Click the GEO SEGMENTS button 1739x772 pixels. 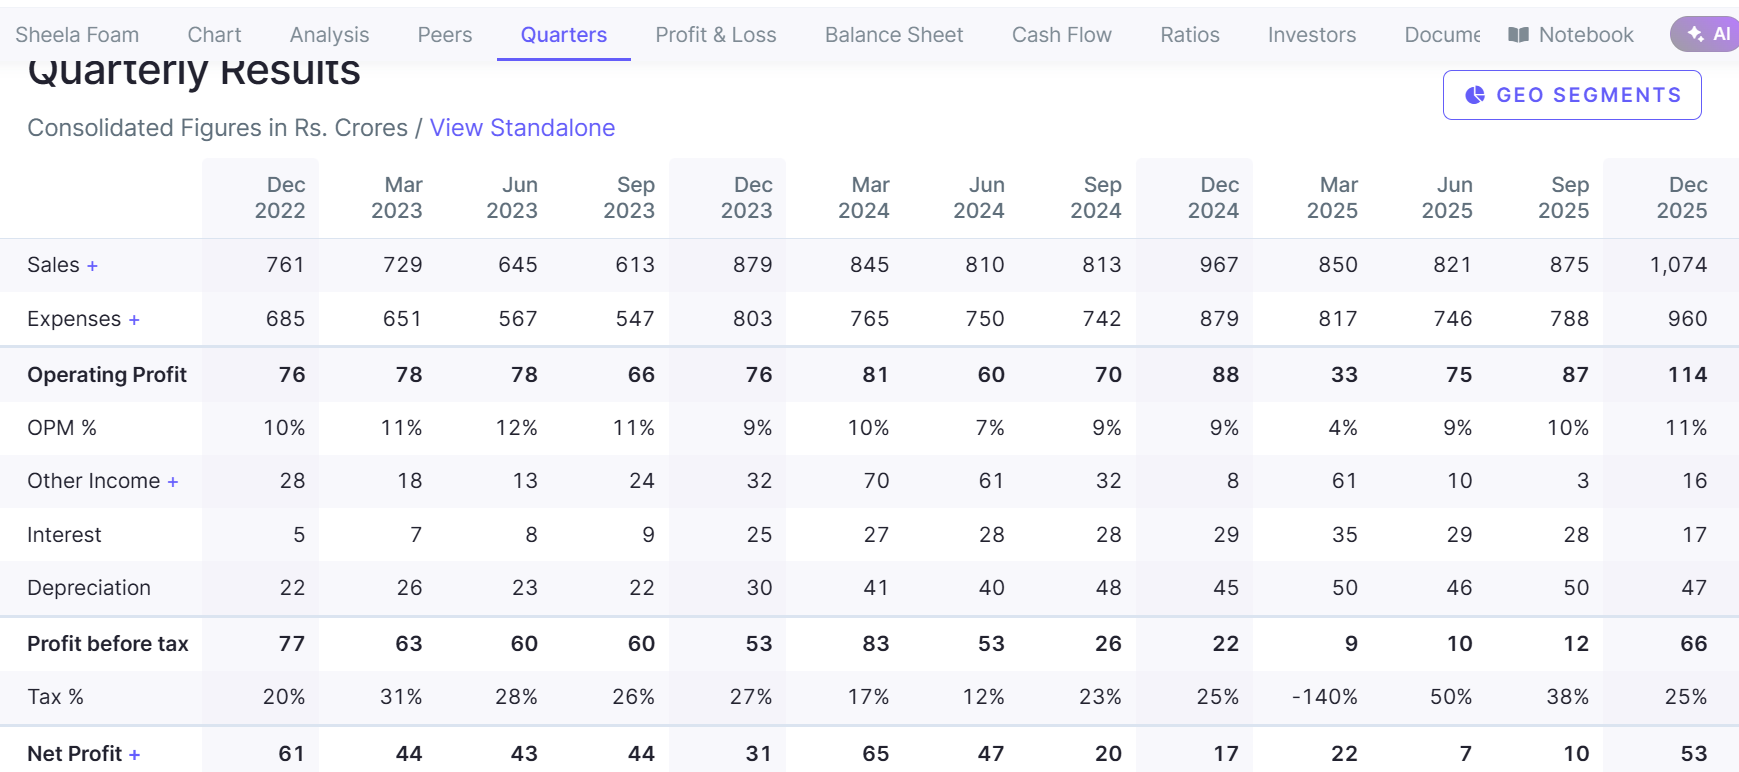[x=1572, y=95]
